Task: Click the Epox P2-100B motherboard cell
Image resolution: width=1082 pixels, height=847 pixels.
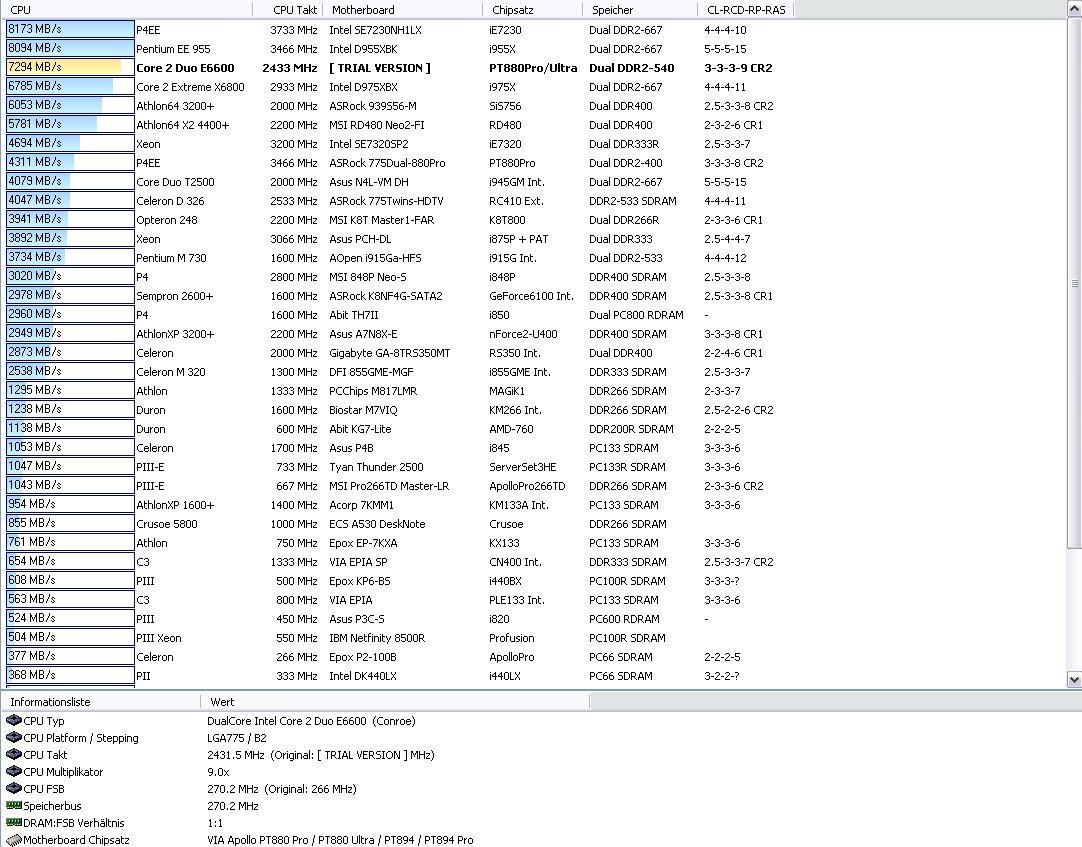Action: pyautogui.click(x=363, y=656)
